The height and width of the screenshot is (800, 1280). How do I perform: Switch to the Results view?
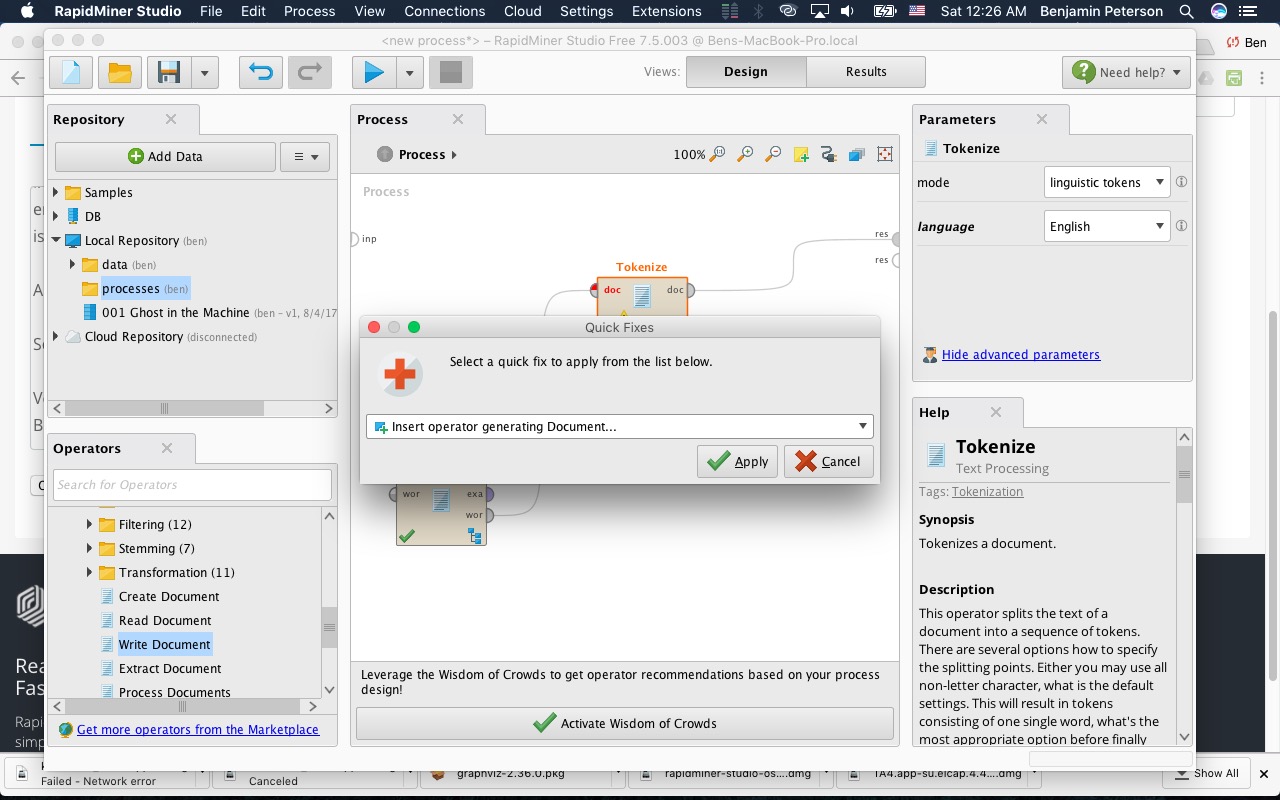click(865, 71)
